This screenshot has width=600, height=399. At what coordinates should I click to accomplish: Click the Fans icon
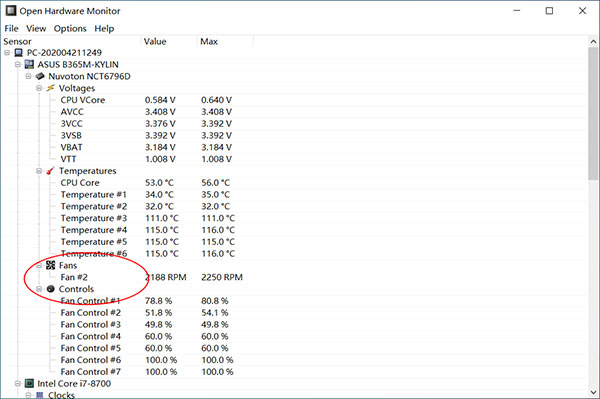tap(51, 265)
